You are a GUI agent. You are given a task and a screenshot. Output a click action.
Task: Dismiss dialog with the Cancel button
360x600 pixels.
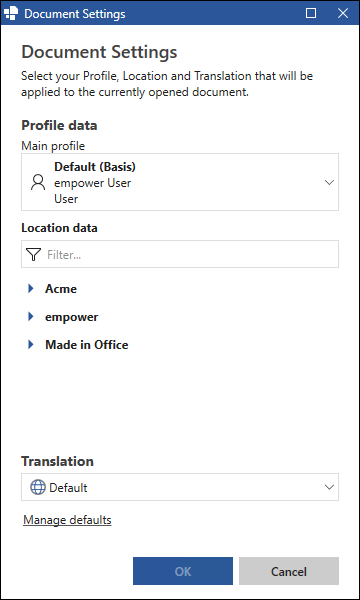[289, 571]
